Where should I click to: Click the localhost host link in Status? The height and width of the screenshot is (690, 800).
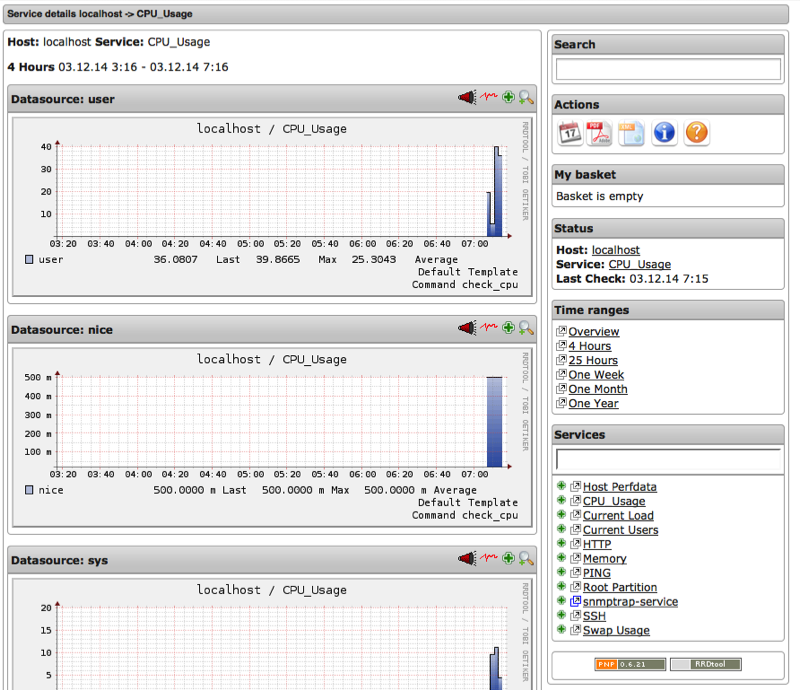coord(615,250)
